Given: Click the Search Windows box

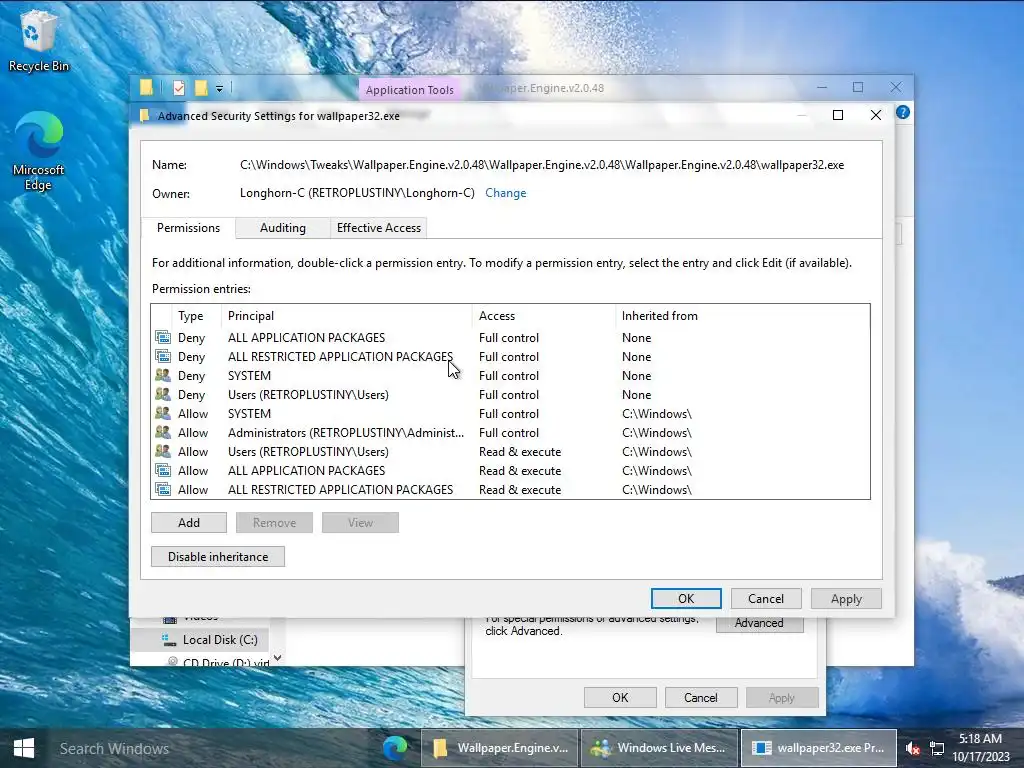Looking at the screenshot, I should pyautogui.click(x=209, y=748).
